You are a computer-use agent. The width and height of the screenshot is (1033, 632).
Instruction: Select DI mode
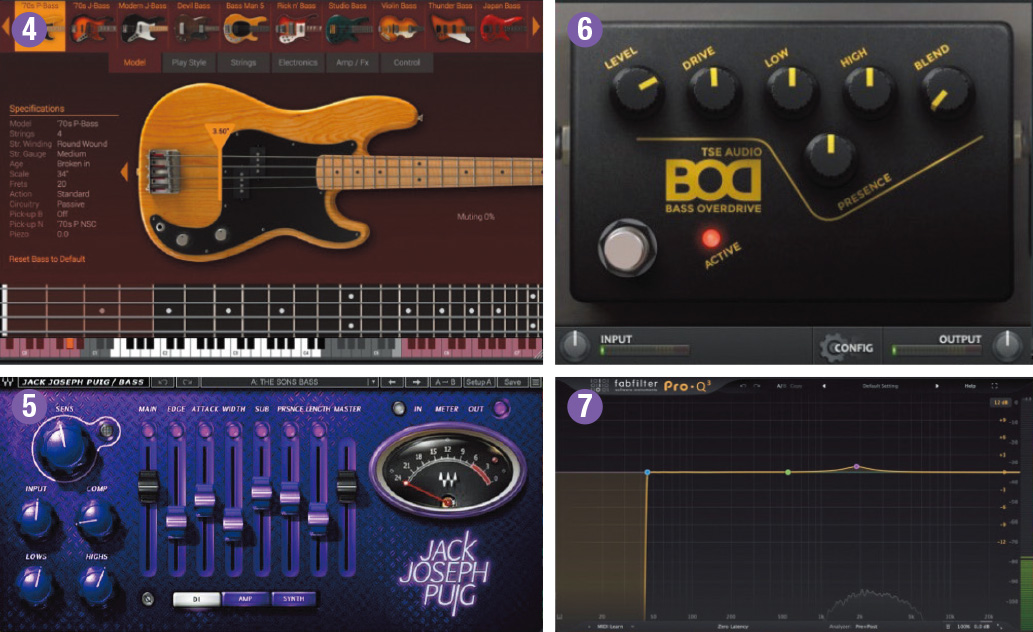[x=196, y=599]
